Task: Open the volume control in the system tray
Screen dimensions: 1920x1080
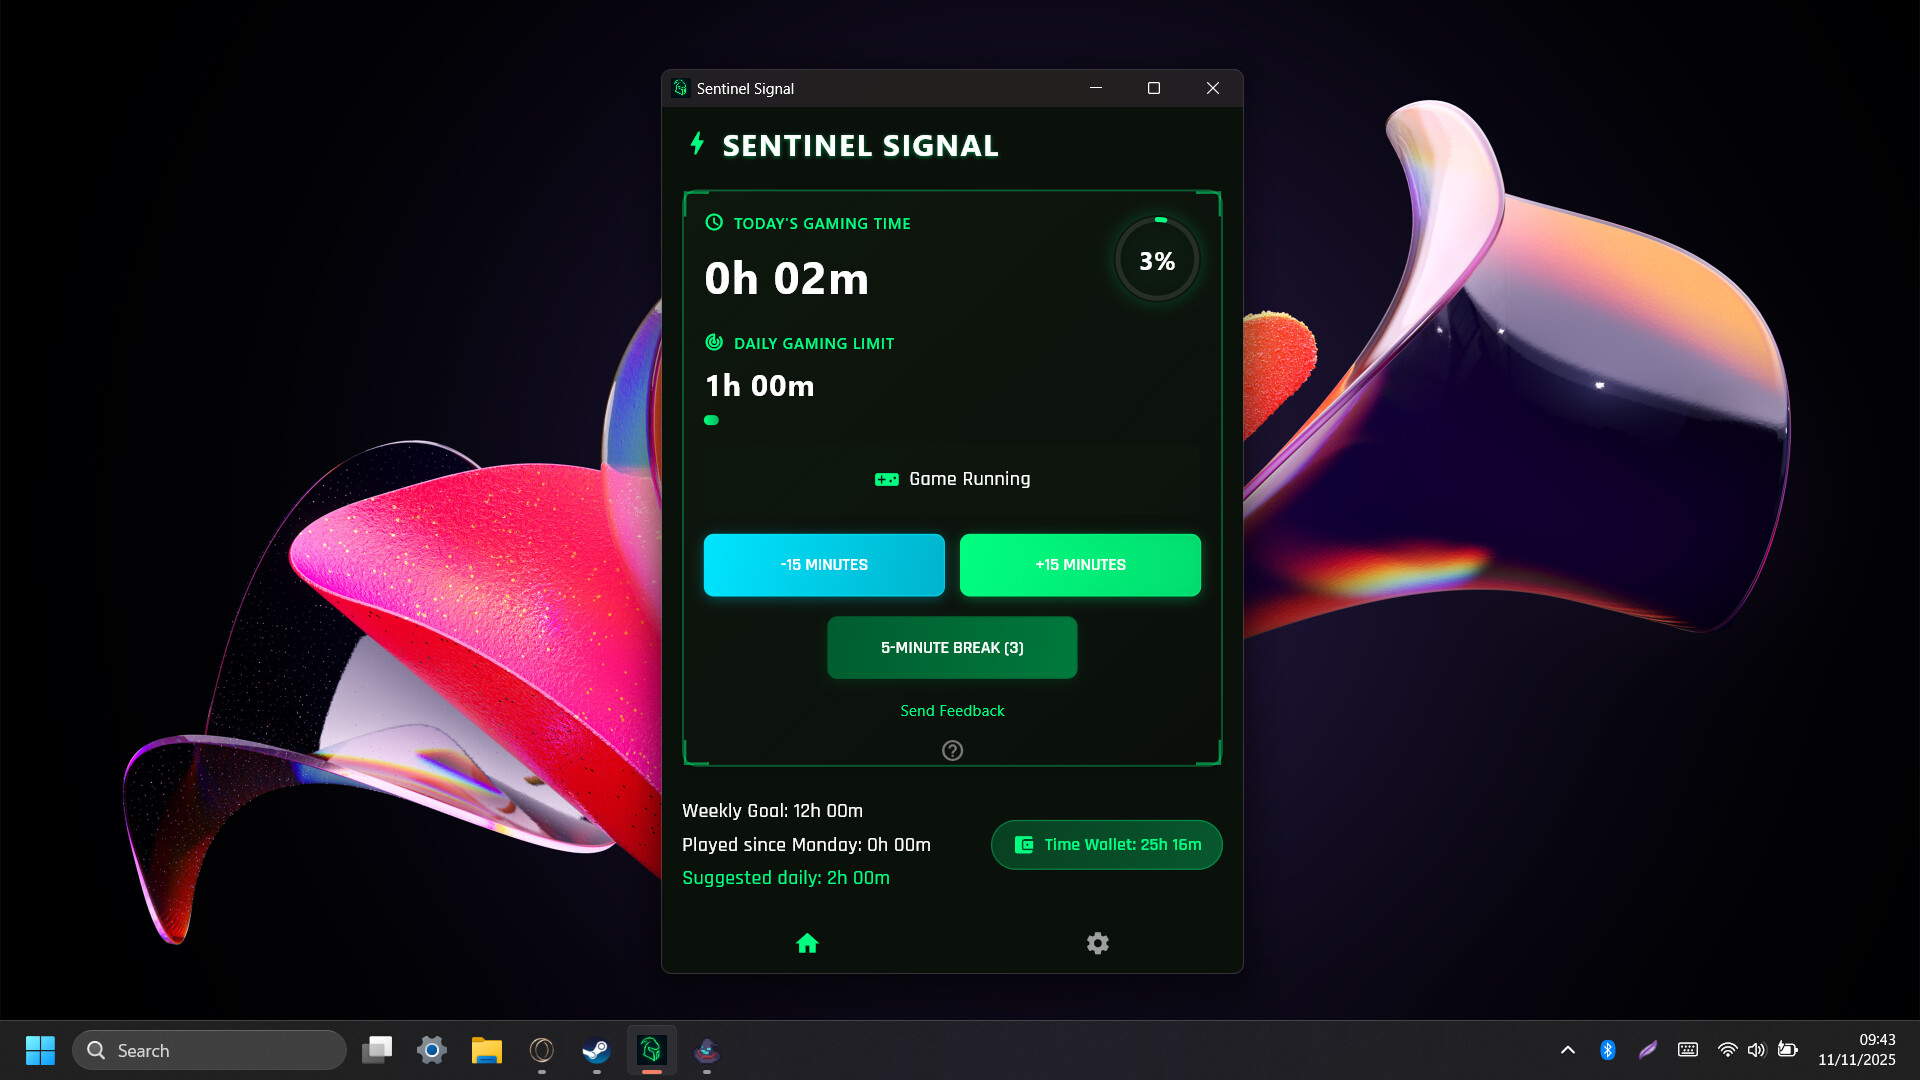Action: click(1757, 1050)
